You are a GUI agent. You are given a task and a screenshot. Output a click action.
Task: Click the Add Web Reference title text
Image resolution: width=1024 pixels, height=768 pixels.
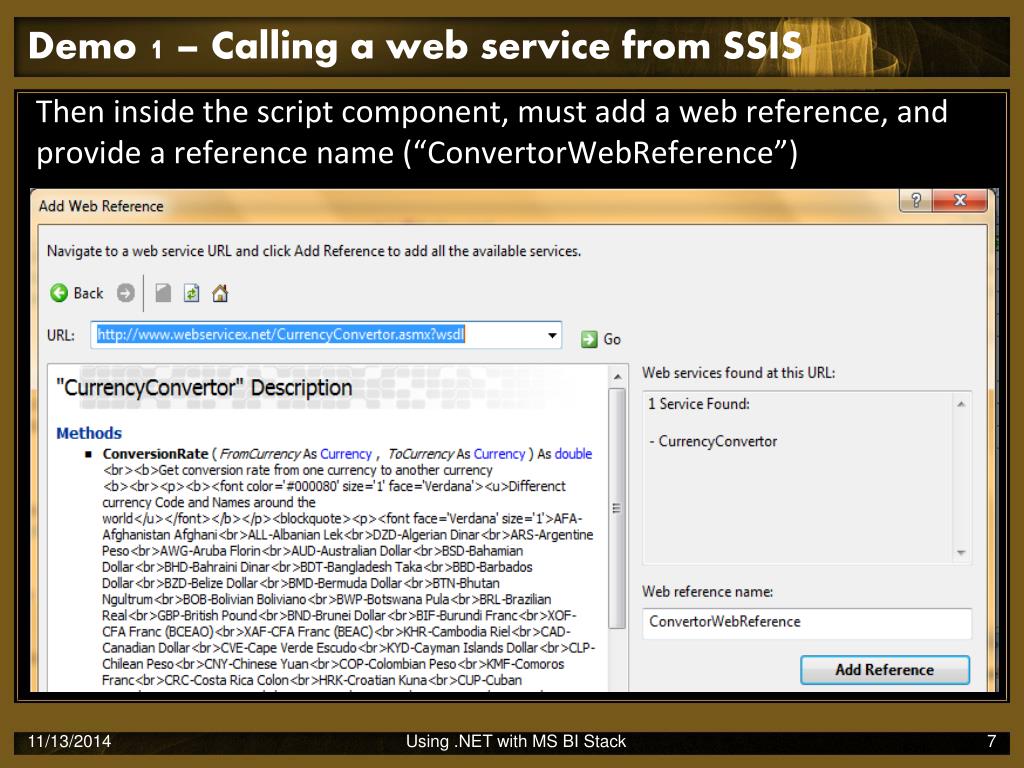pos(101,206)
